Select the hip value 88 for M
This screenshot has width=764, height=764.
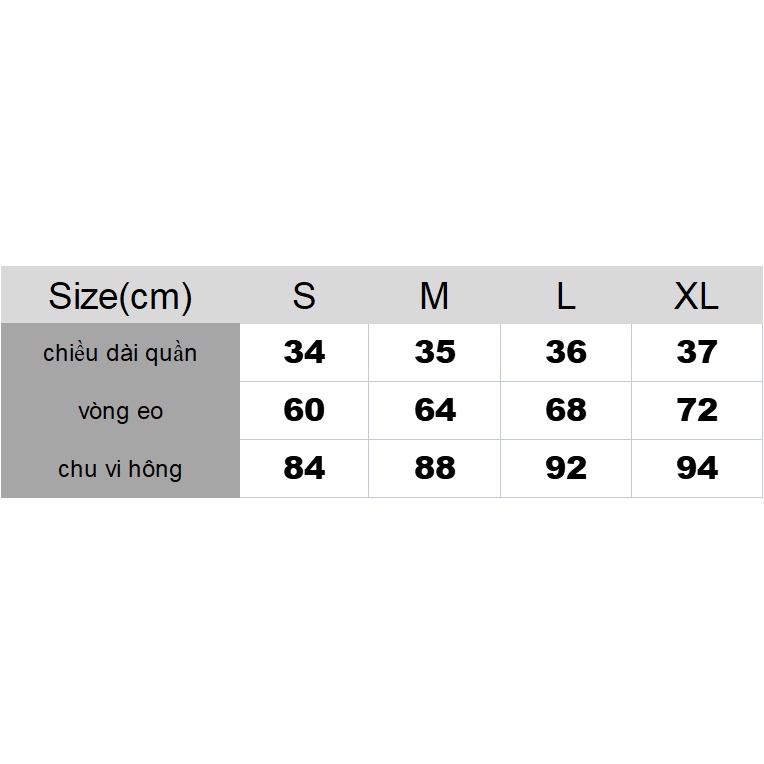435,468
